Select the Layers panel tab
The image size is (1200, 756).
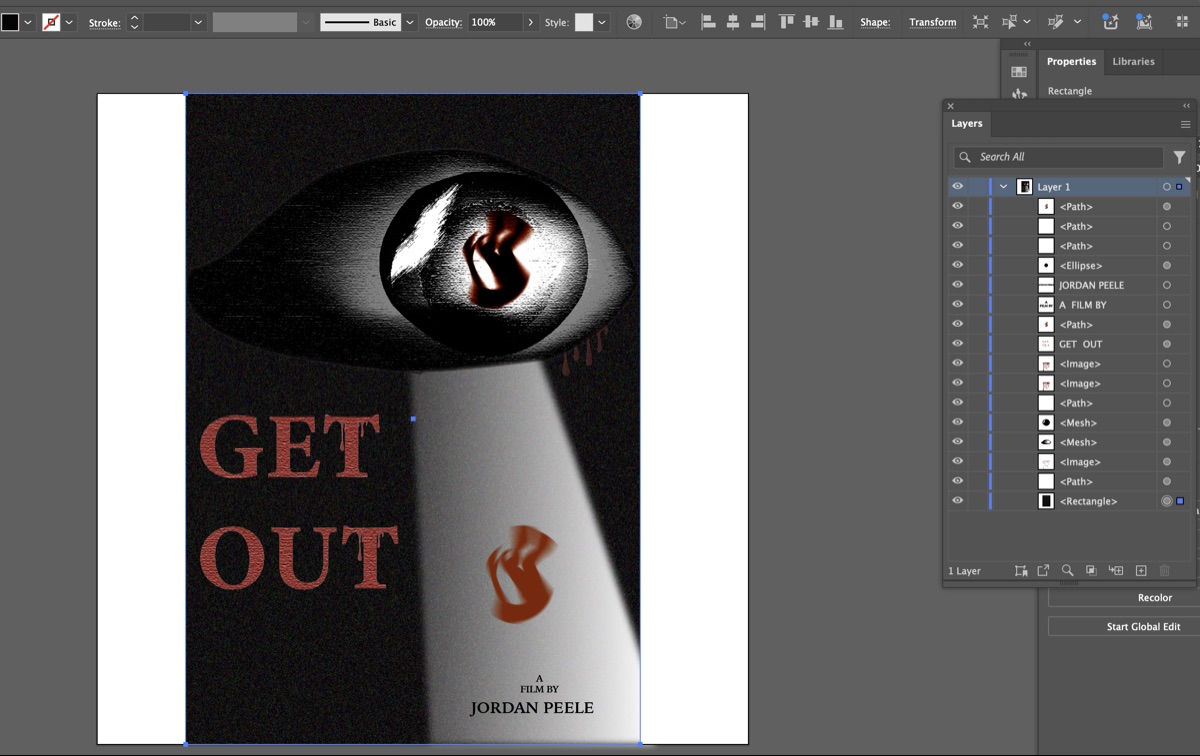[967, 124]
